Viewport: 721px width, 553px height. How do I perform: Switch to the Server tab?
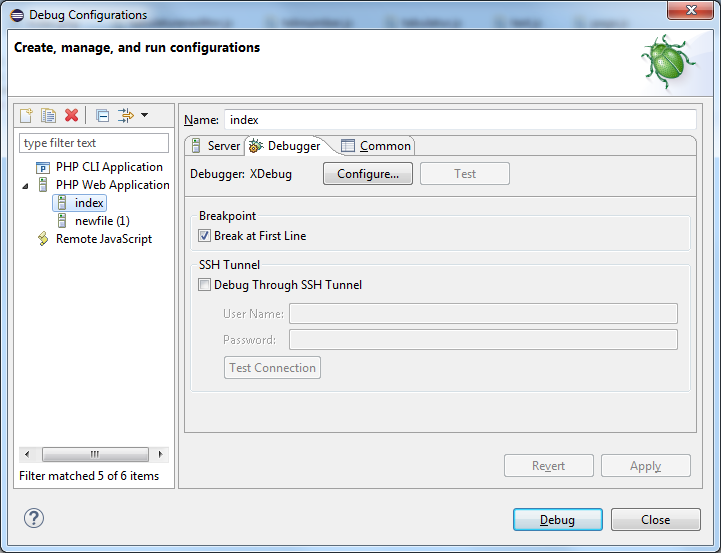click(x=214, y=146)
